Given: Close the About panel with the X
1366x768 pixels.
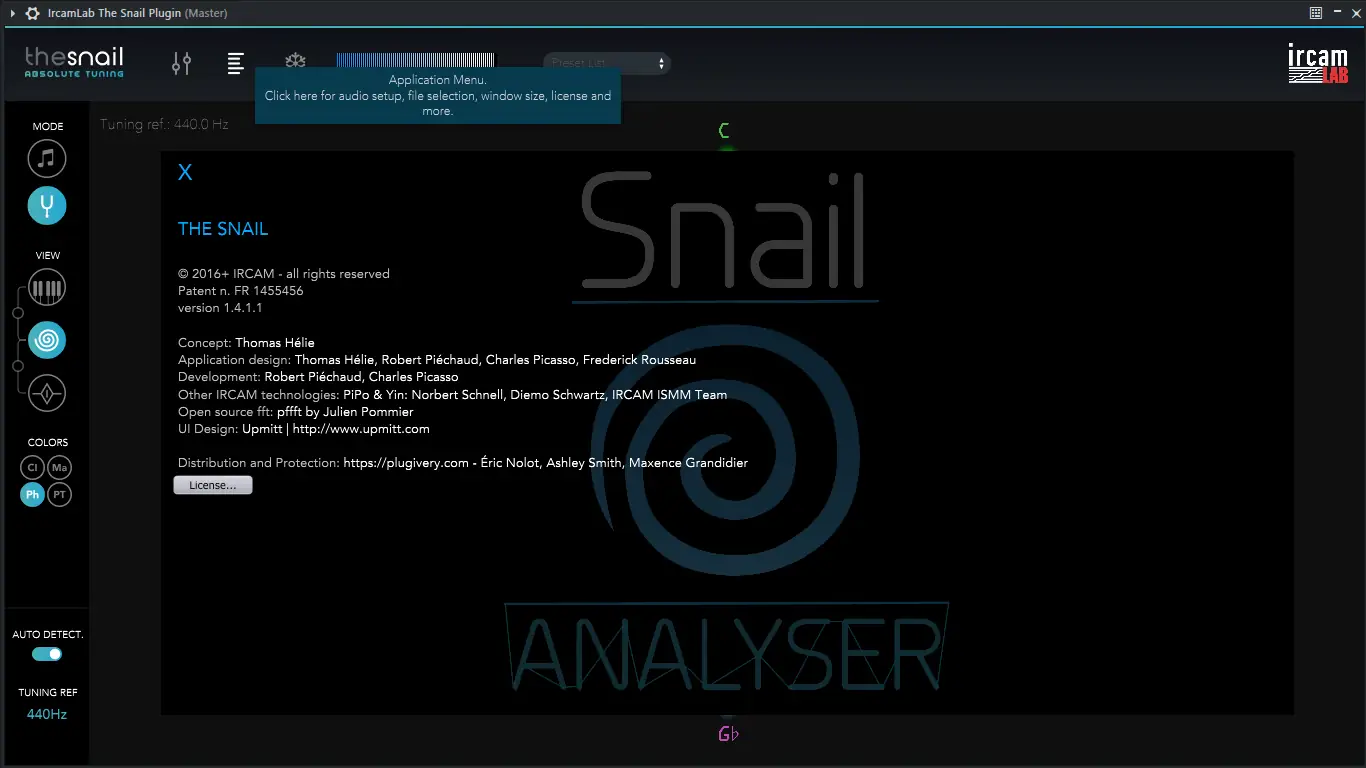Looking at the screenshot, I should click(185, 172).
